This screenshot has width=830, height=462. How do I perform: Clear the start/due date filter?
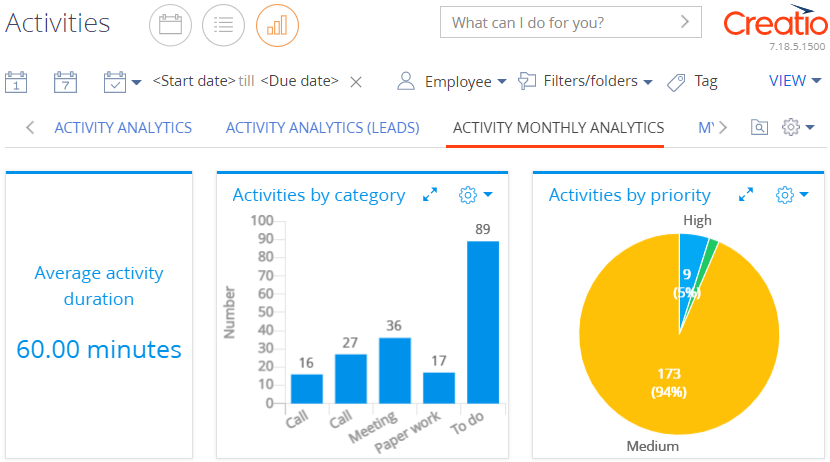tap(356, 82)
